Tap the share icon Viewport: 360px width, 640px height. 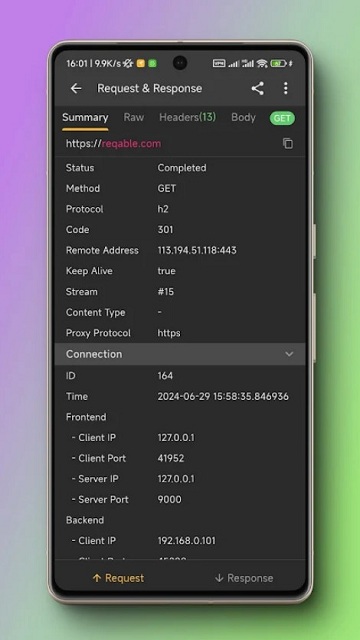257,88
